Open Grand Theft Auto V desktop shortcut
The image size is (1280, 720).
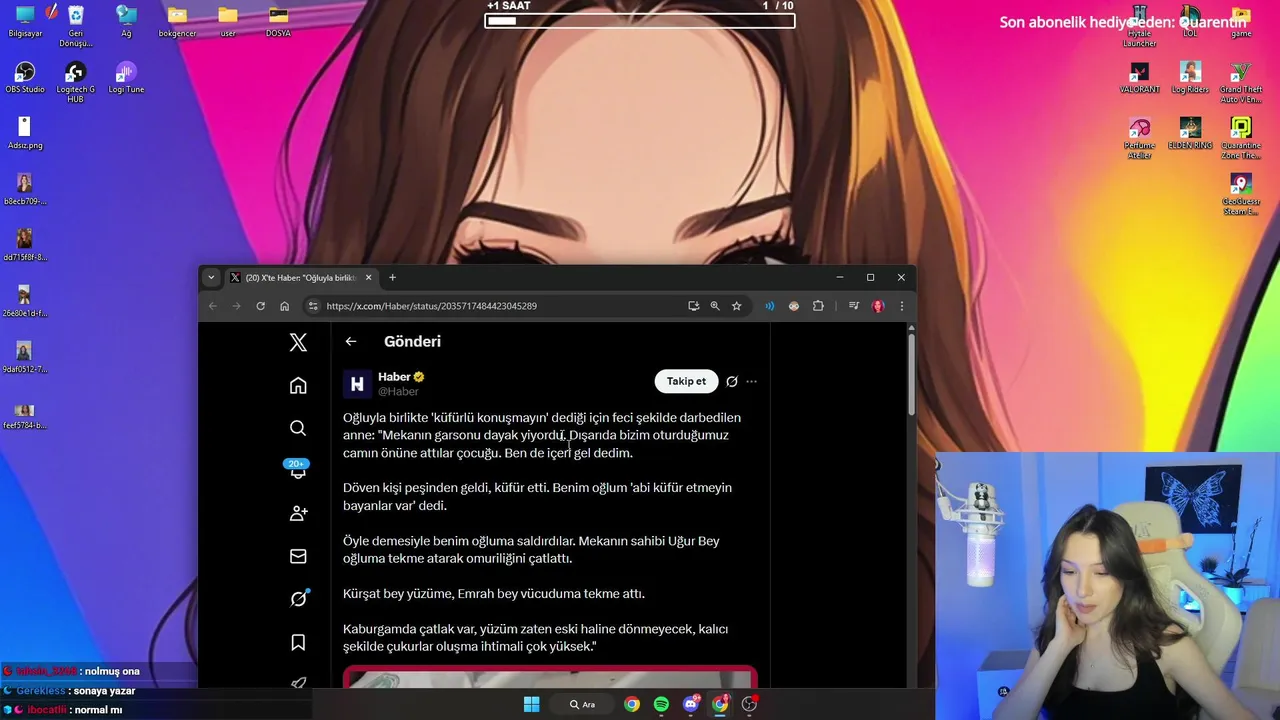point(1241,83)
